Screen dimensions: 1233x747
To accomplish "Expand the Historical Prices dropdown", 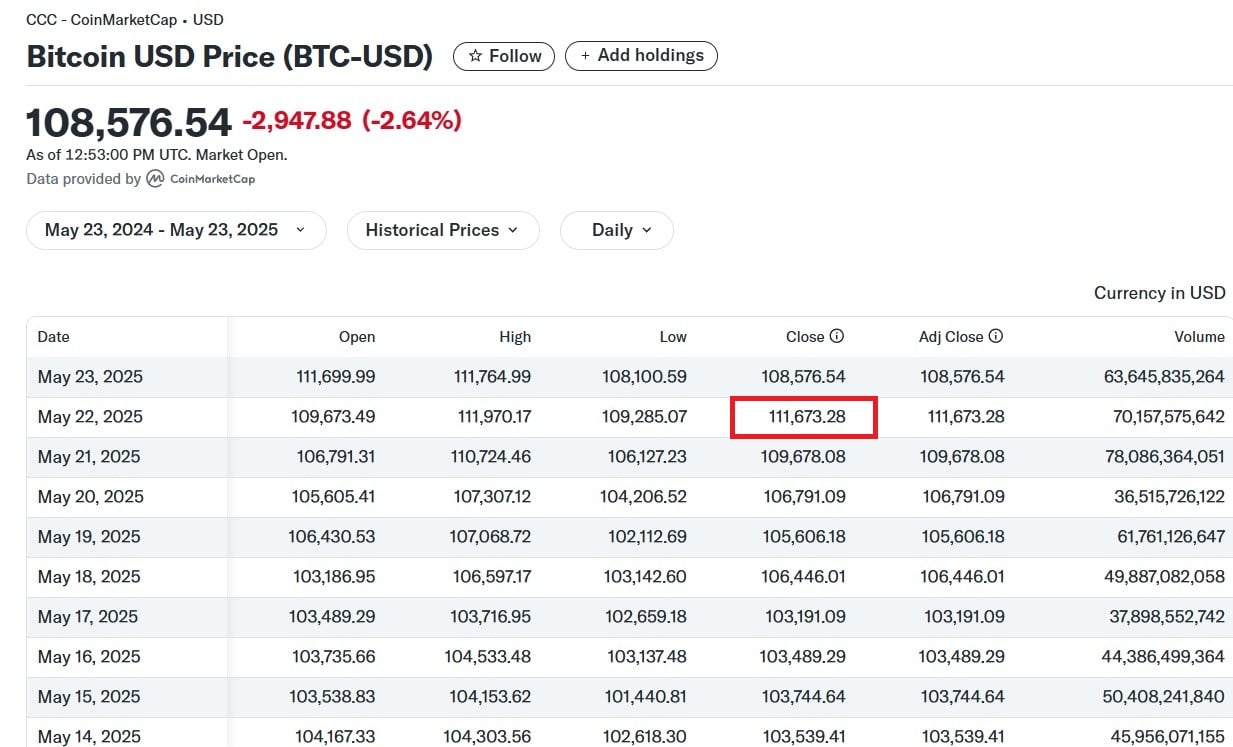I will [443, 230].
